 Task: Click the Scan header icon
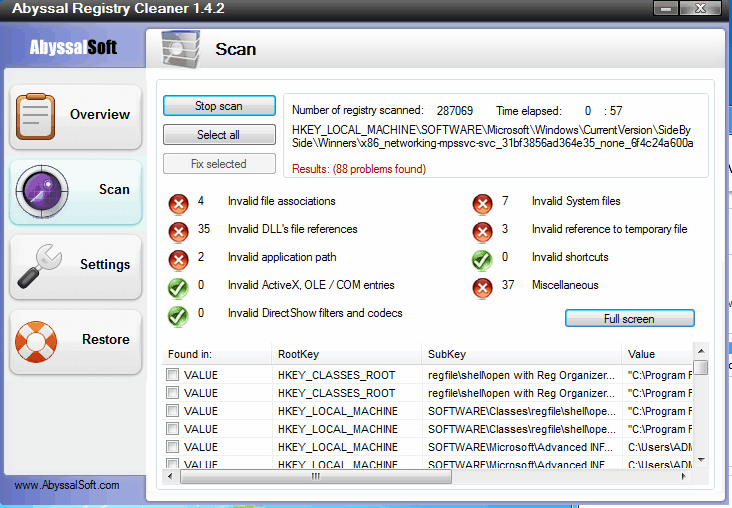(x=181, y=49)
